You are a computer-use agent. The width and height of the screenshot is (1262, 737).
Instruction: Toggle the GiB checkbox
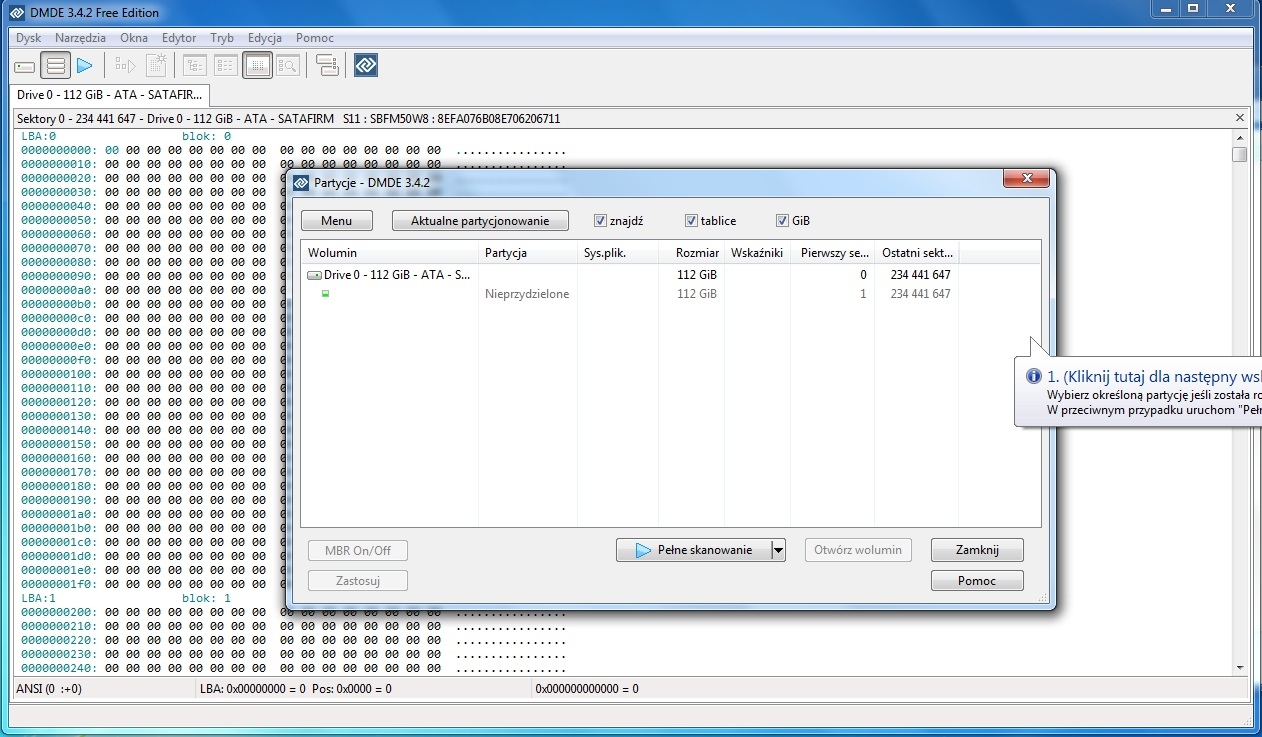[x=782, y=220]
